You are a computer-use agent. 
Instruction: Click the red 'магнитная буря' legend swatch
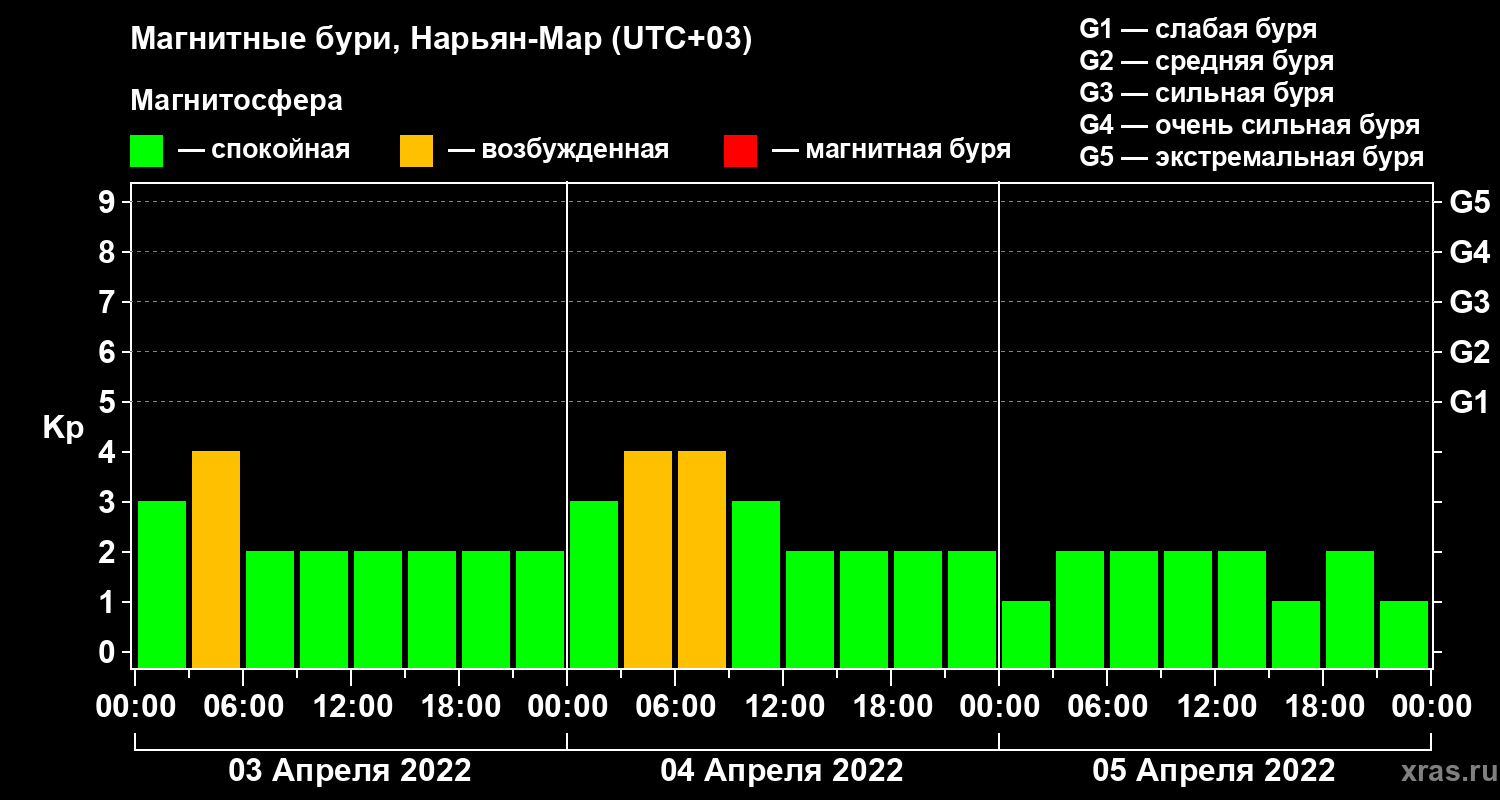[x=740, y=151]
